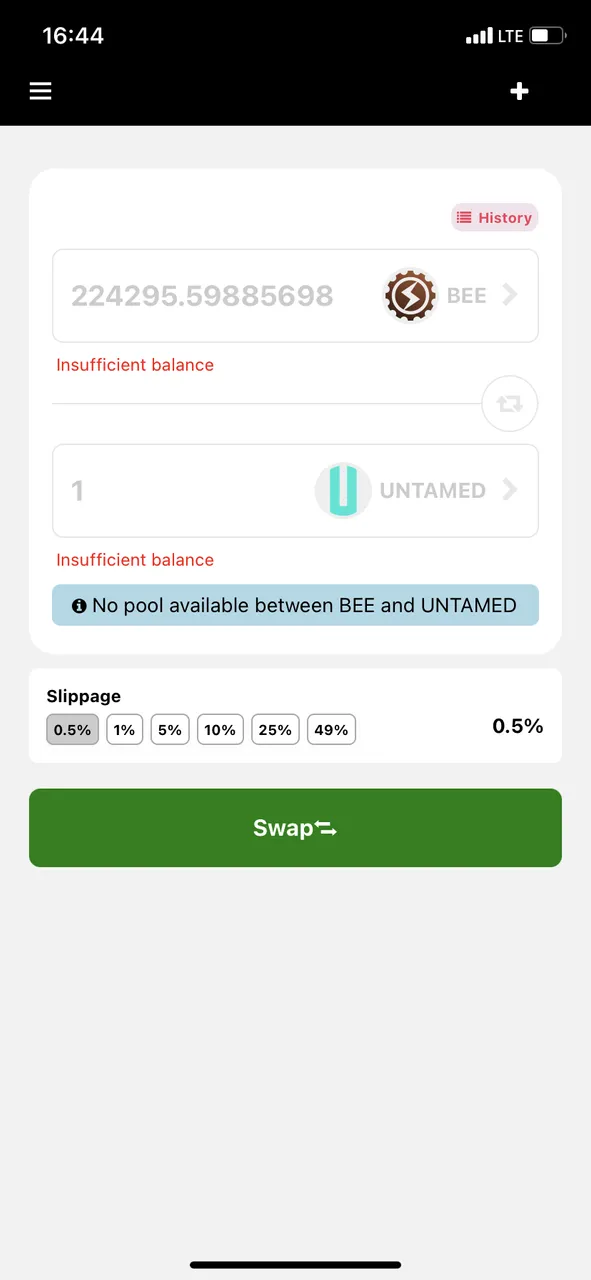Viewport: 591px width, 1280px height.
Task: Choose 10% slippage tolerance
Action: [220, 730]
